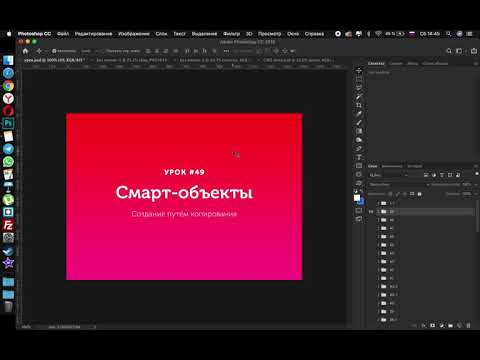Viewport: 480px width, 360px height.
Task: Click the Home icon in options bar
Action: (25, 51)
